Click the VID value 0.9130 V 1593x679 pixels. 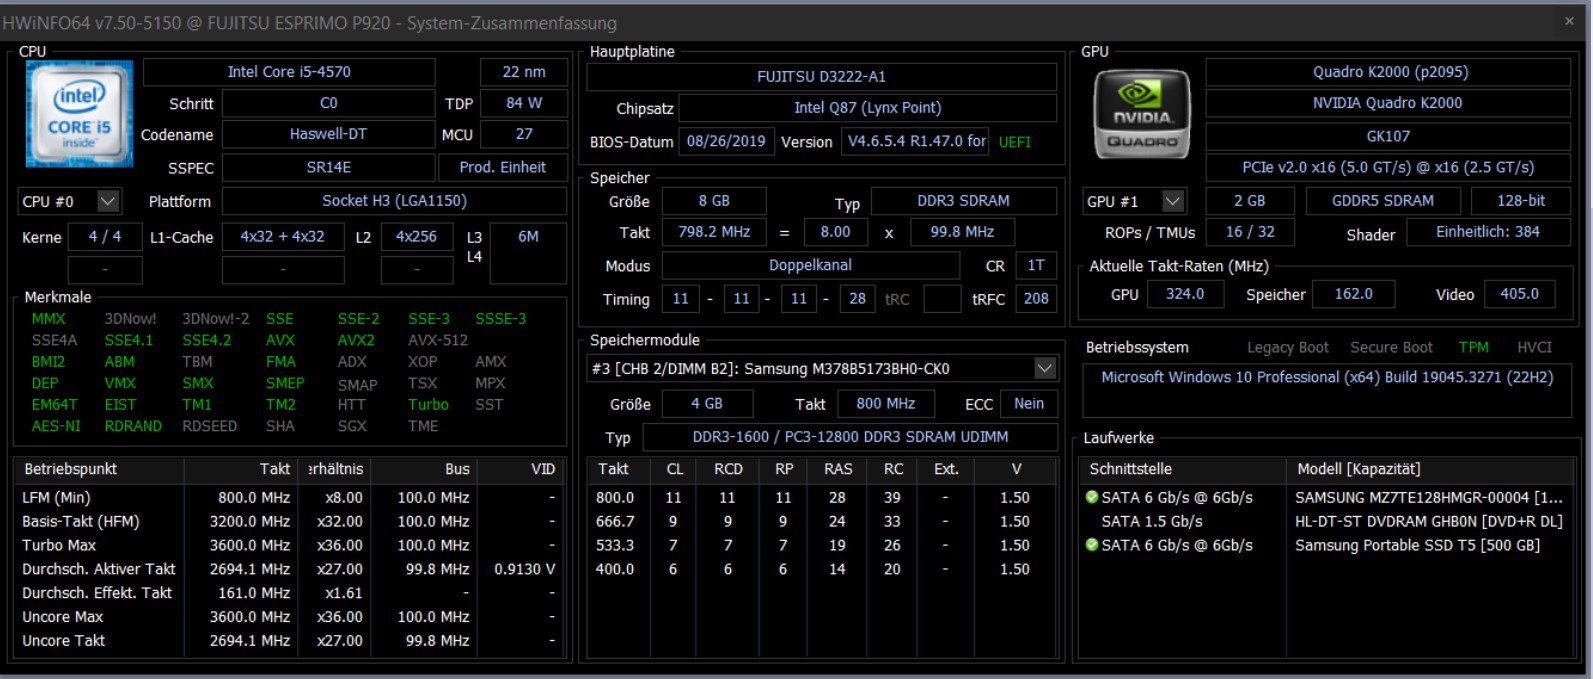tap(524, 569)
